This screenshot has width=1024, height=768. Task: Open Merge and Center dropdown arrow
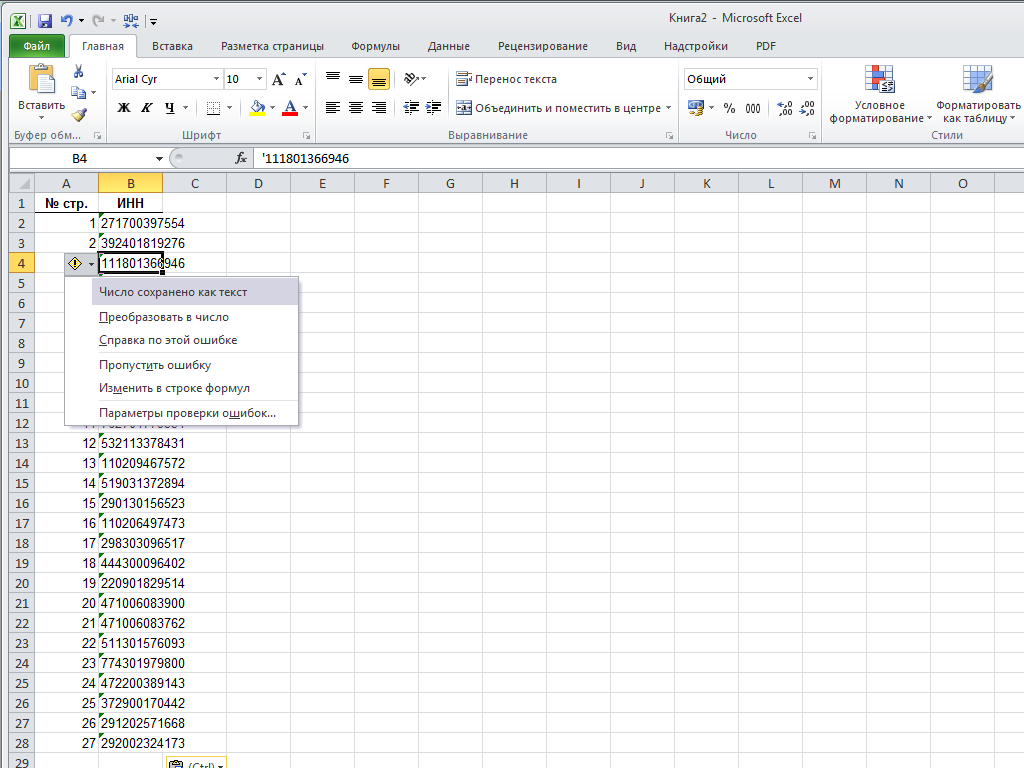click(x=669, y=108)
